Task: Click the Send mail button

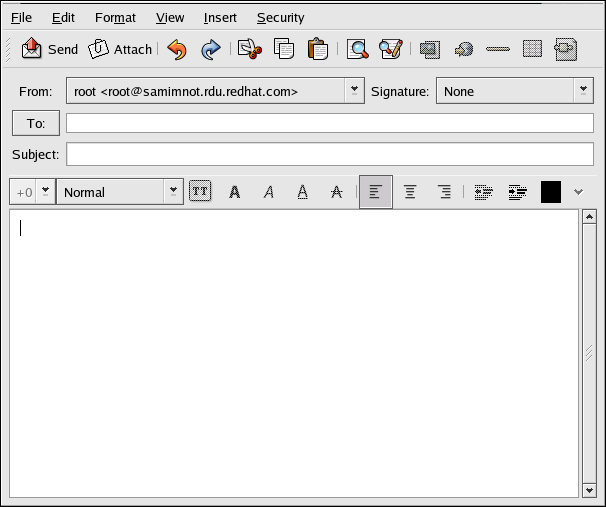Action: [49, 49]
